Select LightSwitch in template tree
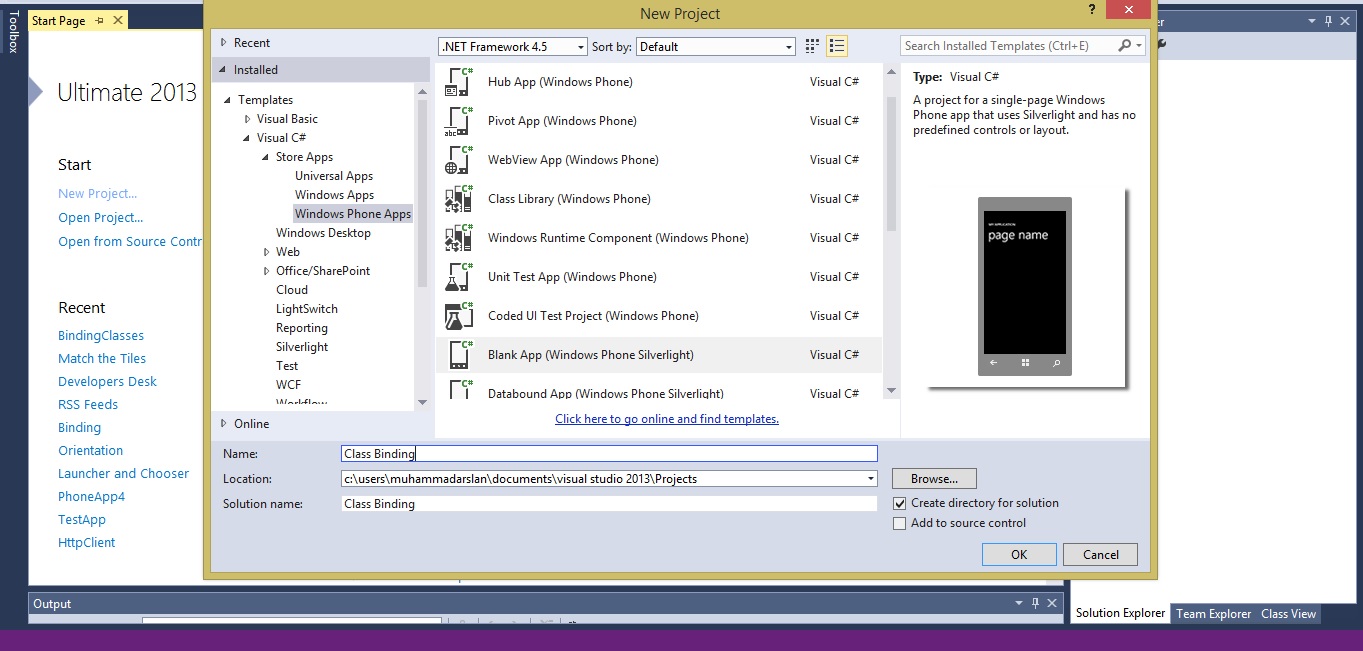 (x=307, y=309)
